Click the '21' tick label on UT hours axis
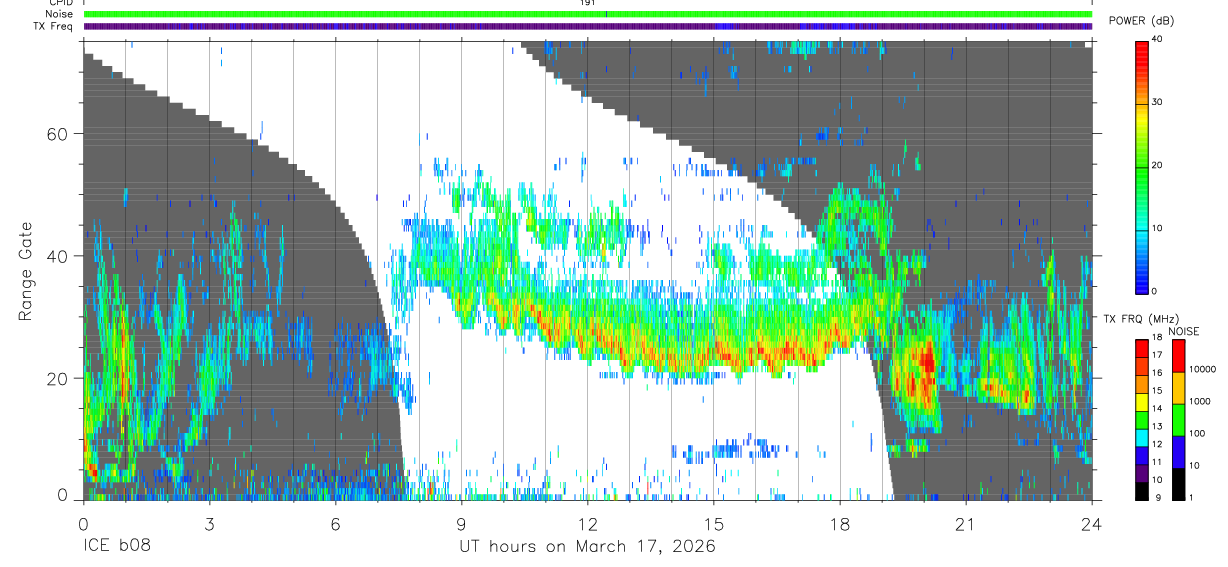Screen dimensions: 1228x567 966,524
